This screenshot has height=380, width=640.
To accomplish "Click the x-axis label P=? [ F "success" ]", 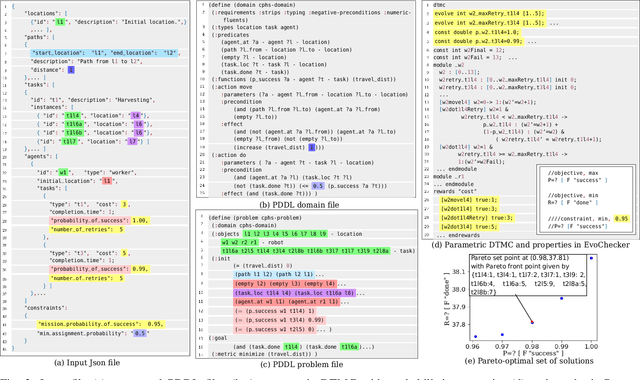I will 532,353.
